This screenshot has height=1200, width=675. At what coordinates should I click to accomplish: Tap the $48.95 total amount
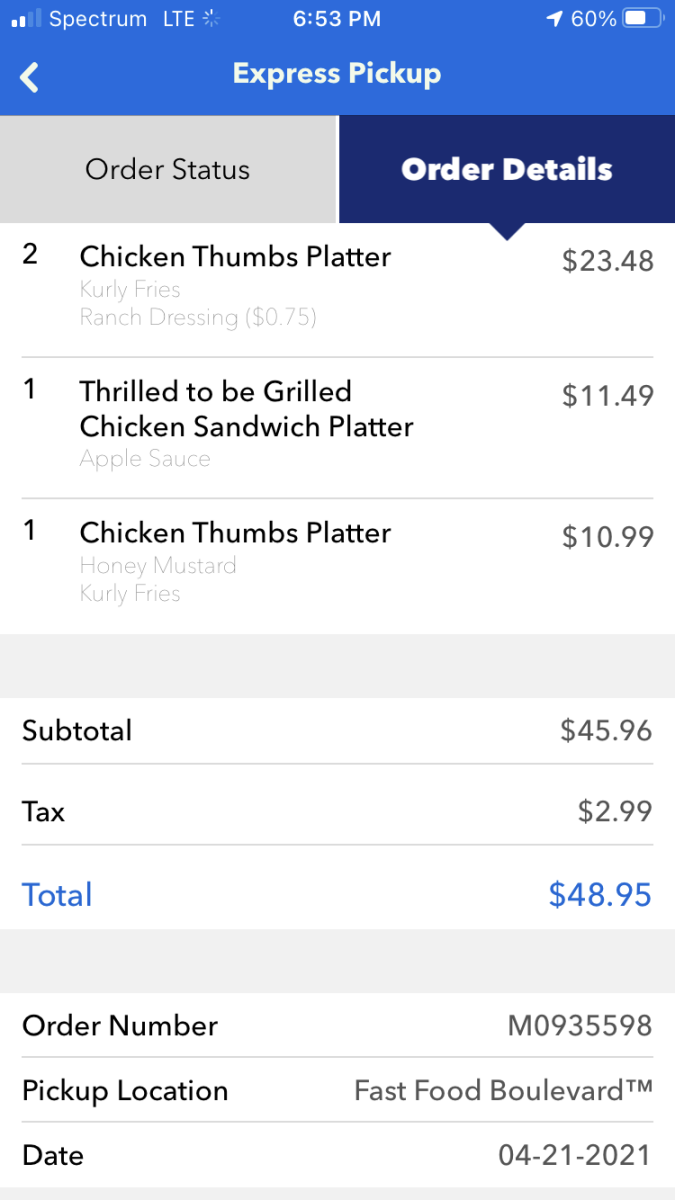[600, 894]
